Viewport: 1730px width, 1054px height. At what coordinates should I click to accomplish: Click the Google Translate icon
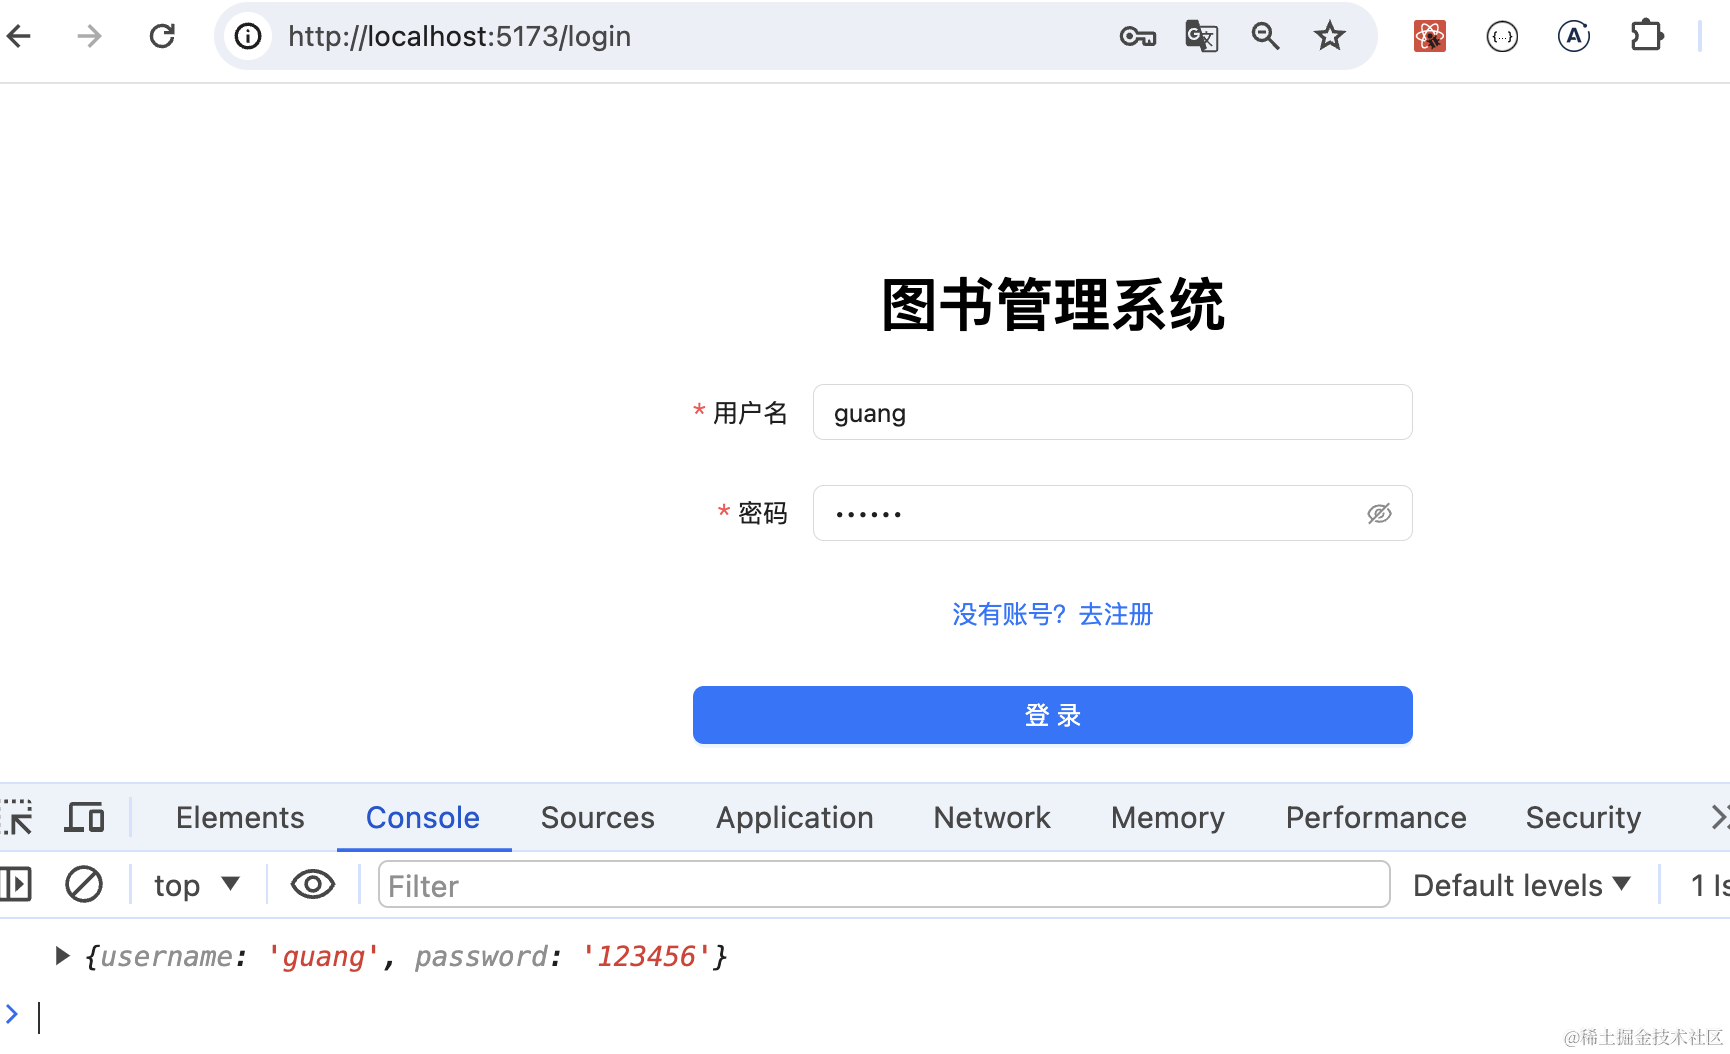coord(1201,37)
